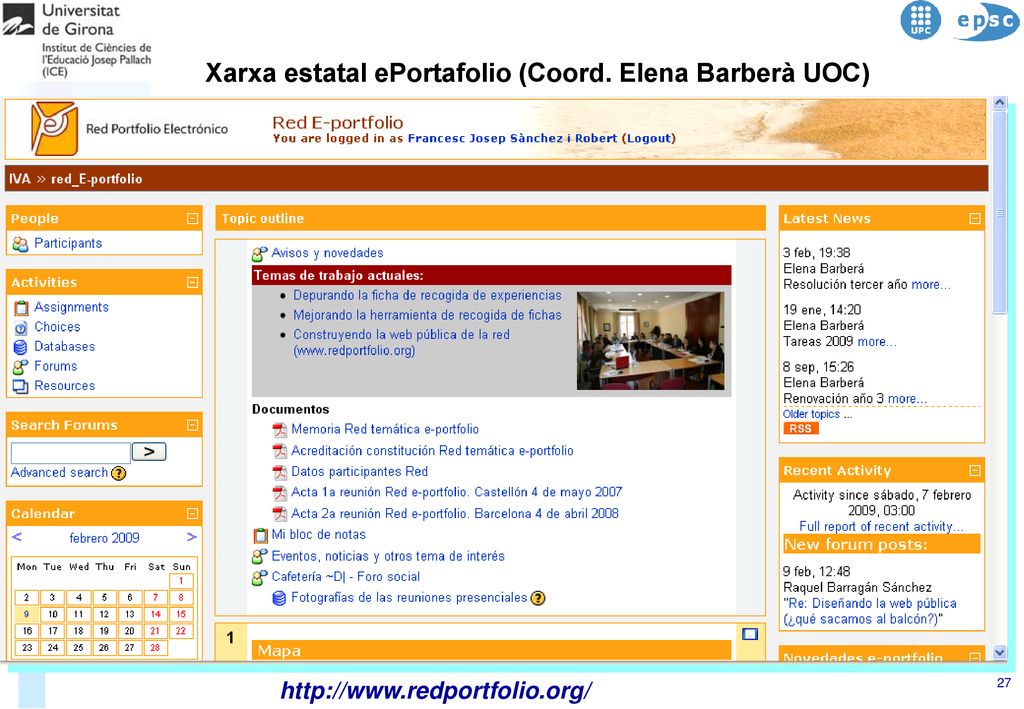Select day 9 in the calendar
This screenshot has width=1024, height=709.
(x=26, y=614)
